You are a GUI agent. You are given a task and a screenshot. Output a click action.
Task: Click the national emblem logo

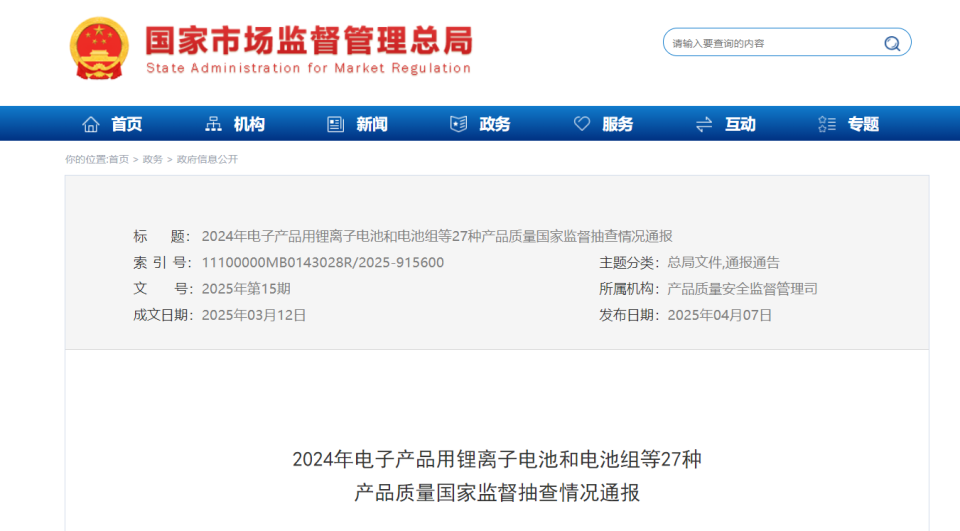tap(99, 48)
